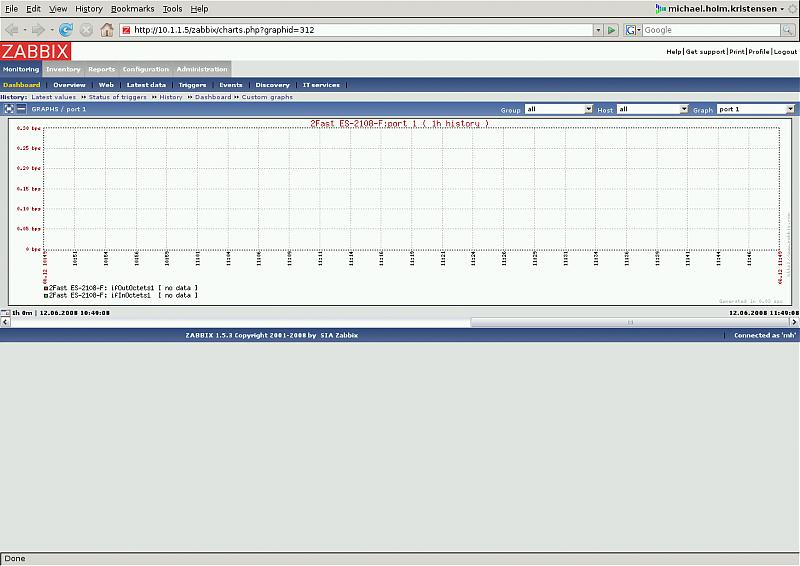Click in the Google search field
This screenshot has width=800, height=566.
[712, 30]
